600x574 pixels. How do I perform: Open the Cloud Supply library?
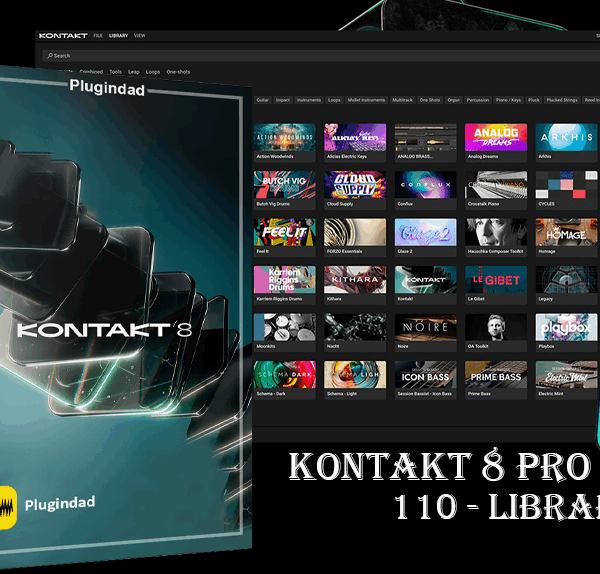355,189
